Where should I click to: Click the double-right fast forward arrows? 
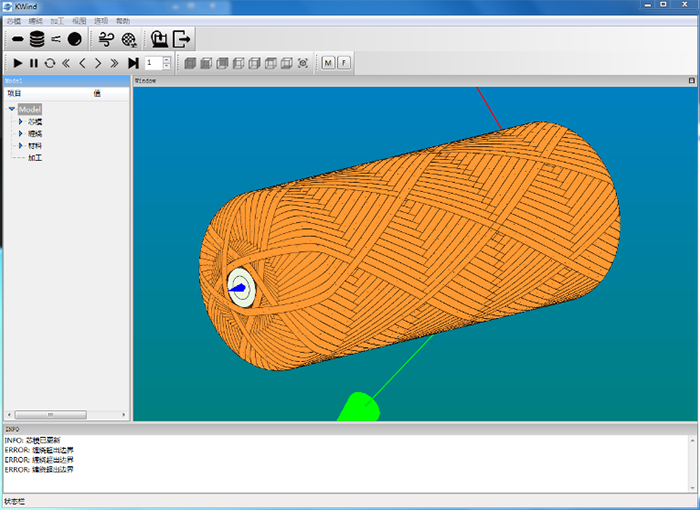tap(114, 63)
